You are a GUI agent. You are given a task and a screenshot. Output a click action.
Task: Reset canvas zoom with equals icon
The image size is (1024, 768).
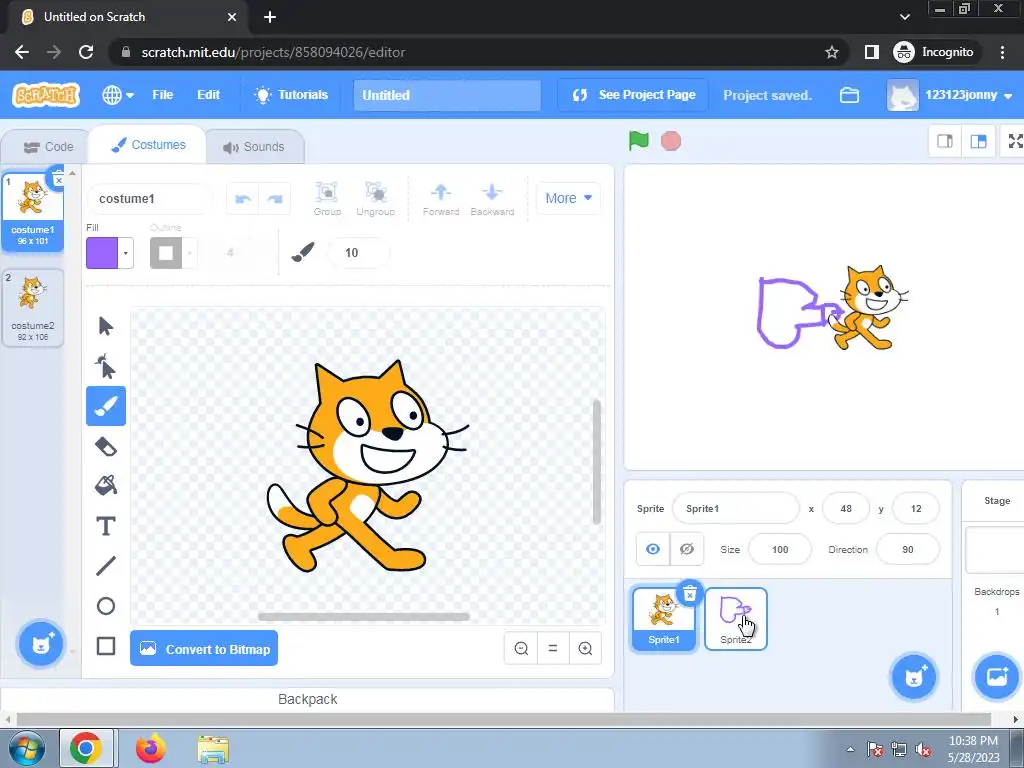click(553, 648)
